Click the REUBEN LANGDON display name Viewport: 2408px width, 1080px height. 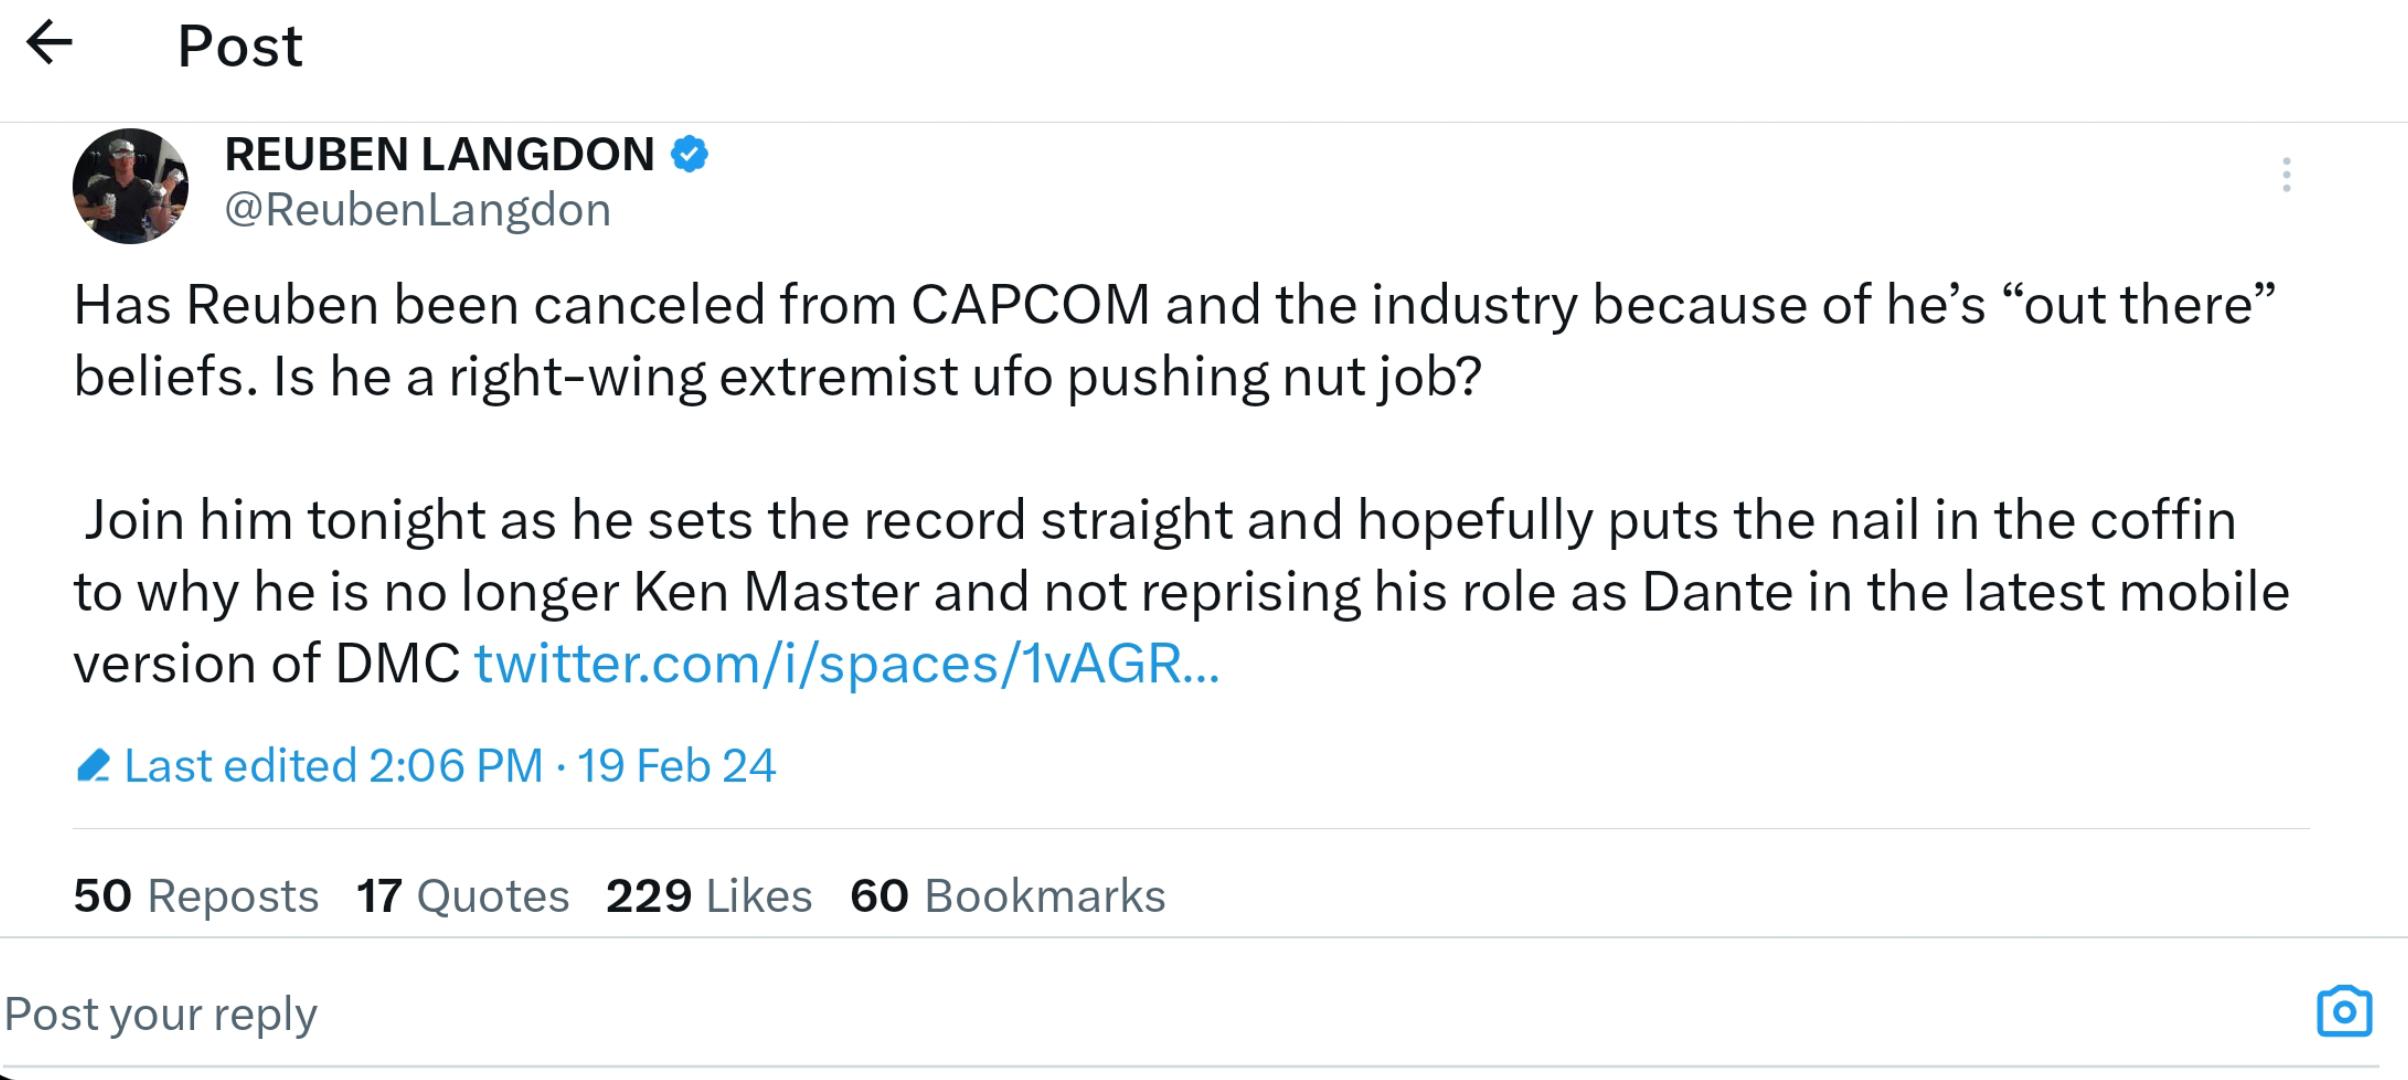pos(439,154)
